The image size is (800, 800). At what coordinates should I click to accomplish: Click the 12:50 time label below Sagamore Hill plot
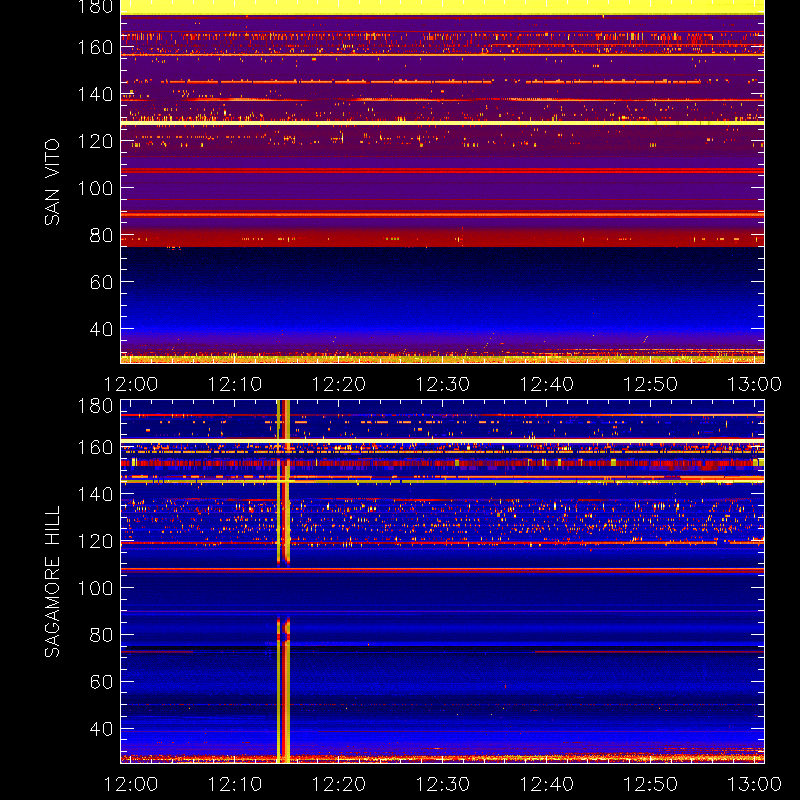point(651,784)
